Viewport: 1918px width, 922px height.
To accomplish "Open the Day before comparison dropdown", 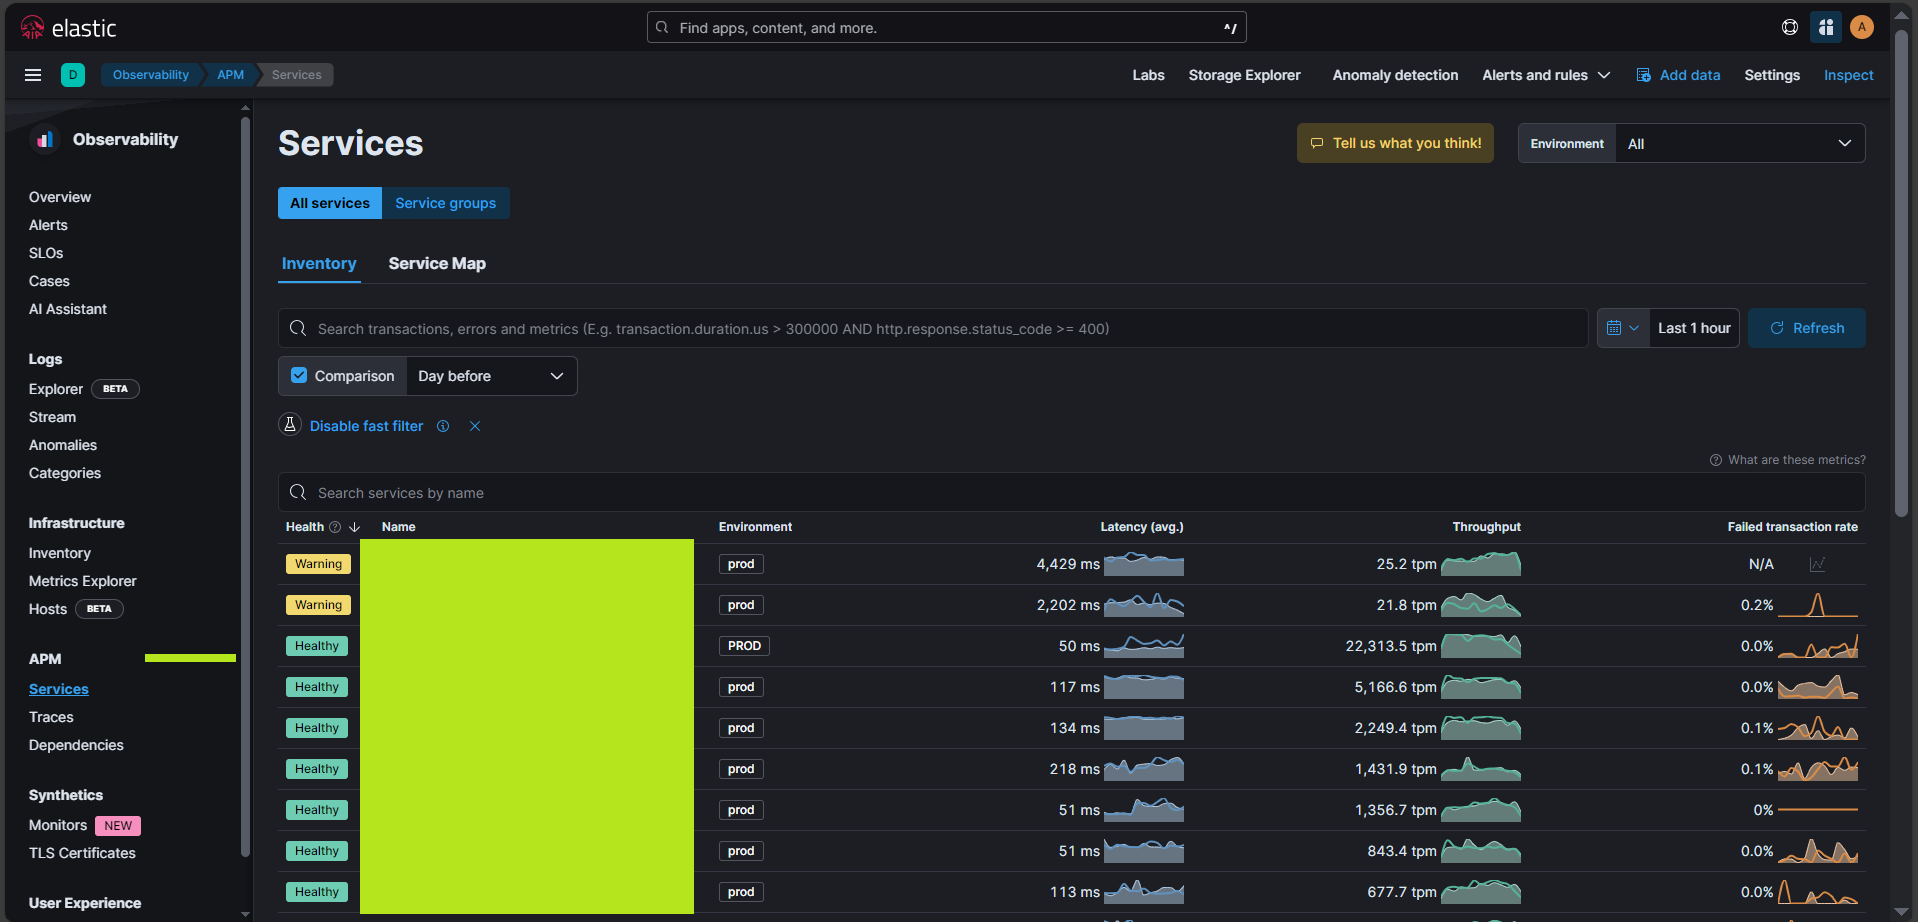I will [x=491, y=376].
